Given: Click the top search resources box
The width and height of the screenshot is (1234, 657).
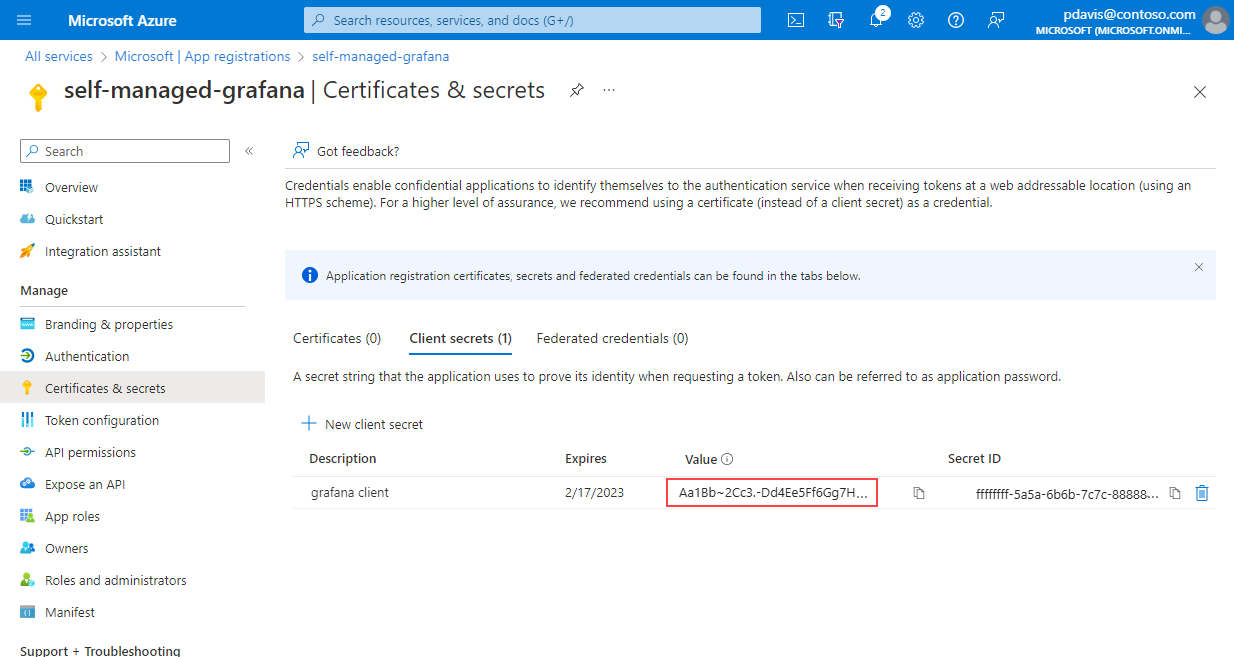Looking at the screenshot, I should click(x=532, y=20).
